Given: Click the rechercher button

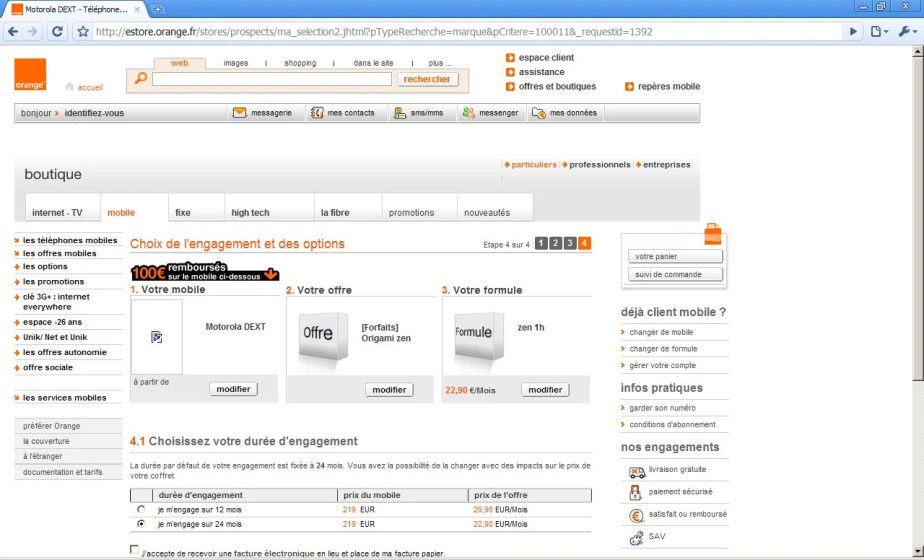Looking at the screenshot, I should tap(427, 79).
